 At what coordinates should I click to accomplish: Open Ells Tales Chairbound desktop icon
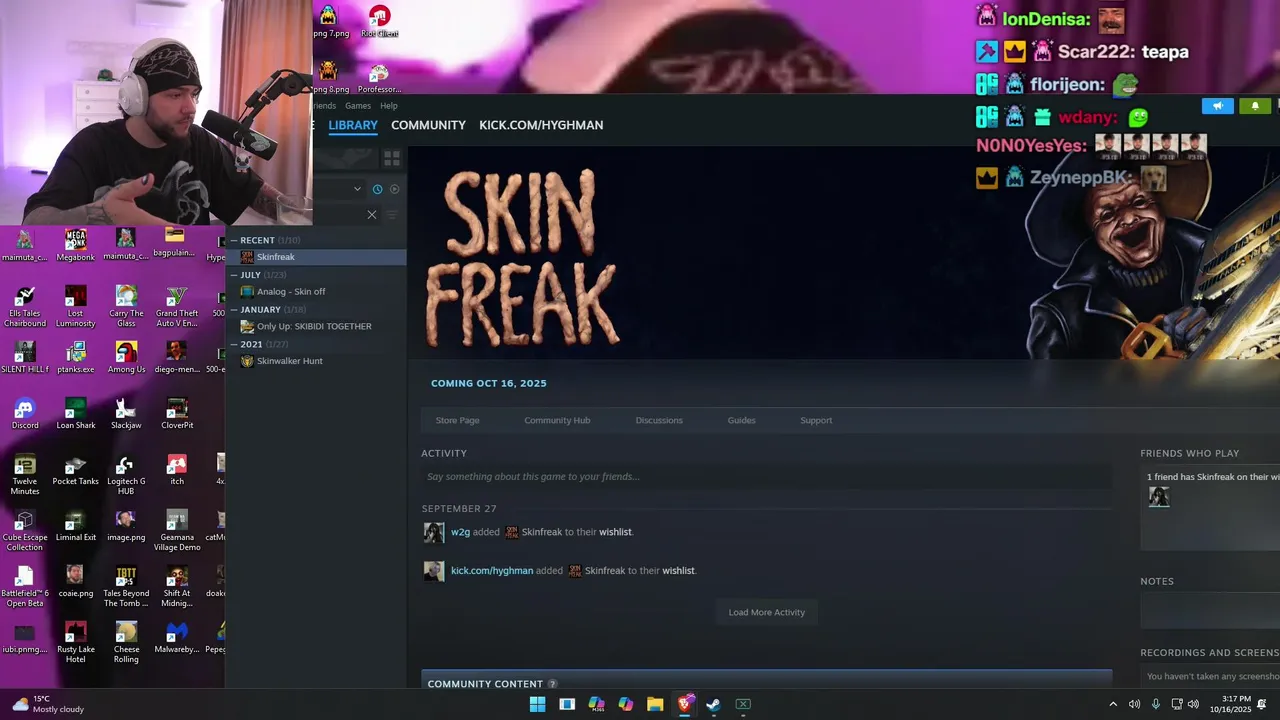click(x=25, y=306)
